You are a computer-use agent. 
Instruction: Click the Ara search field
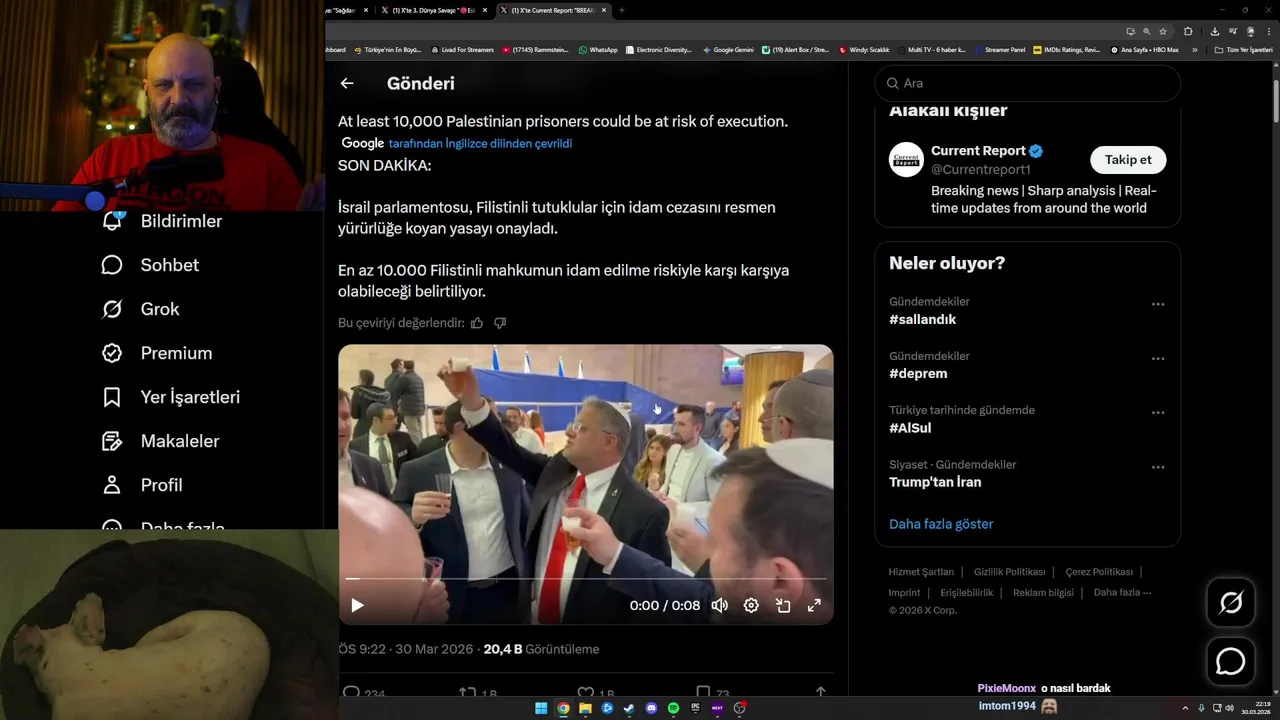pyautogui.click(x=1027, y=83)
